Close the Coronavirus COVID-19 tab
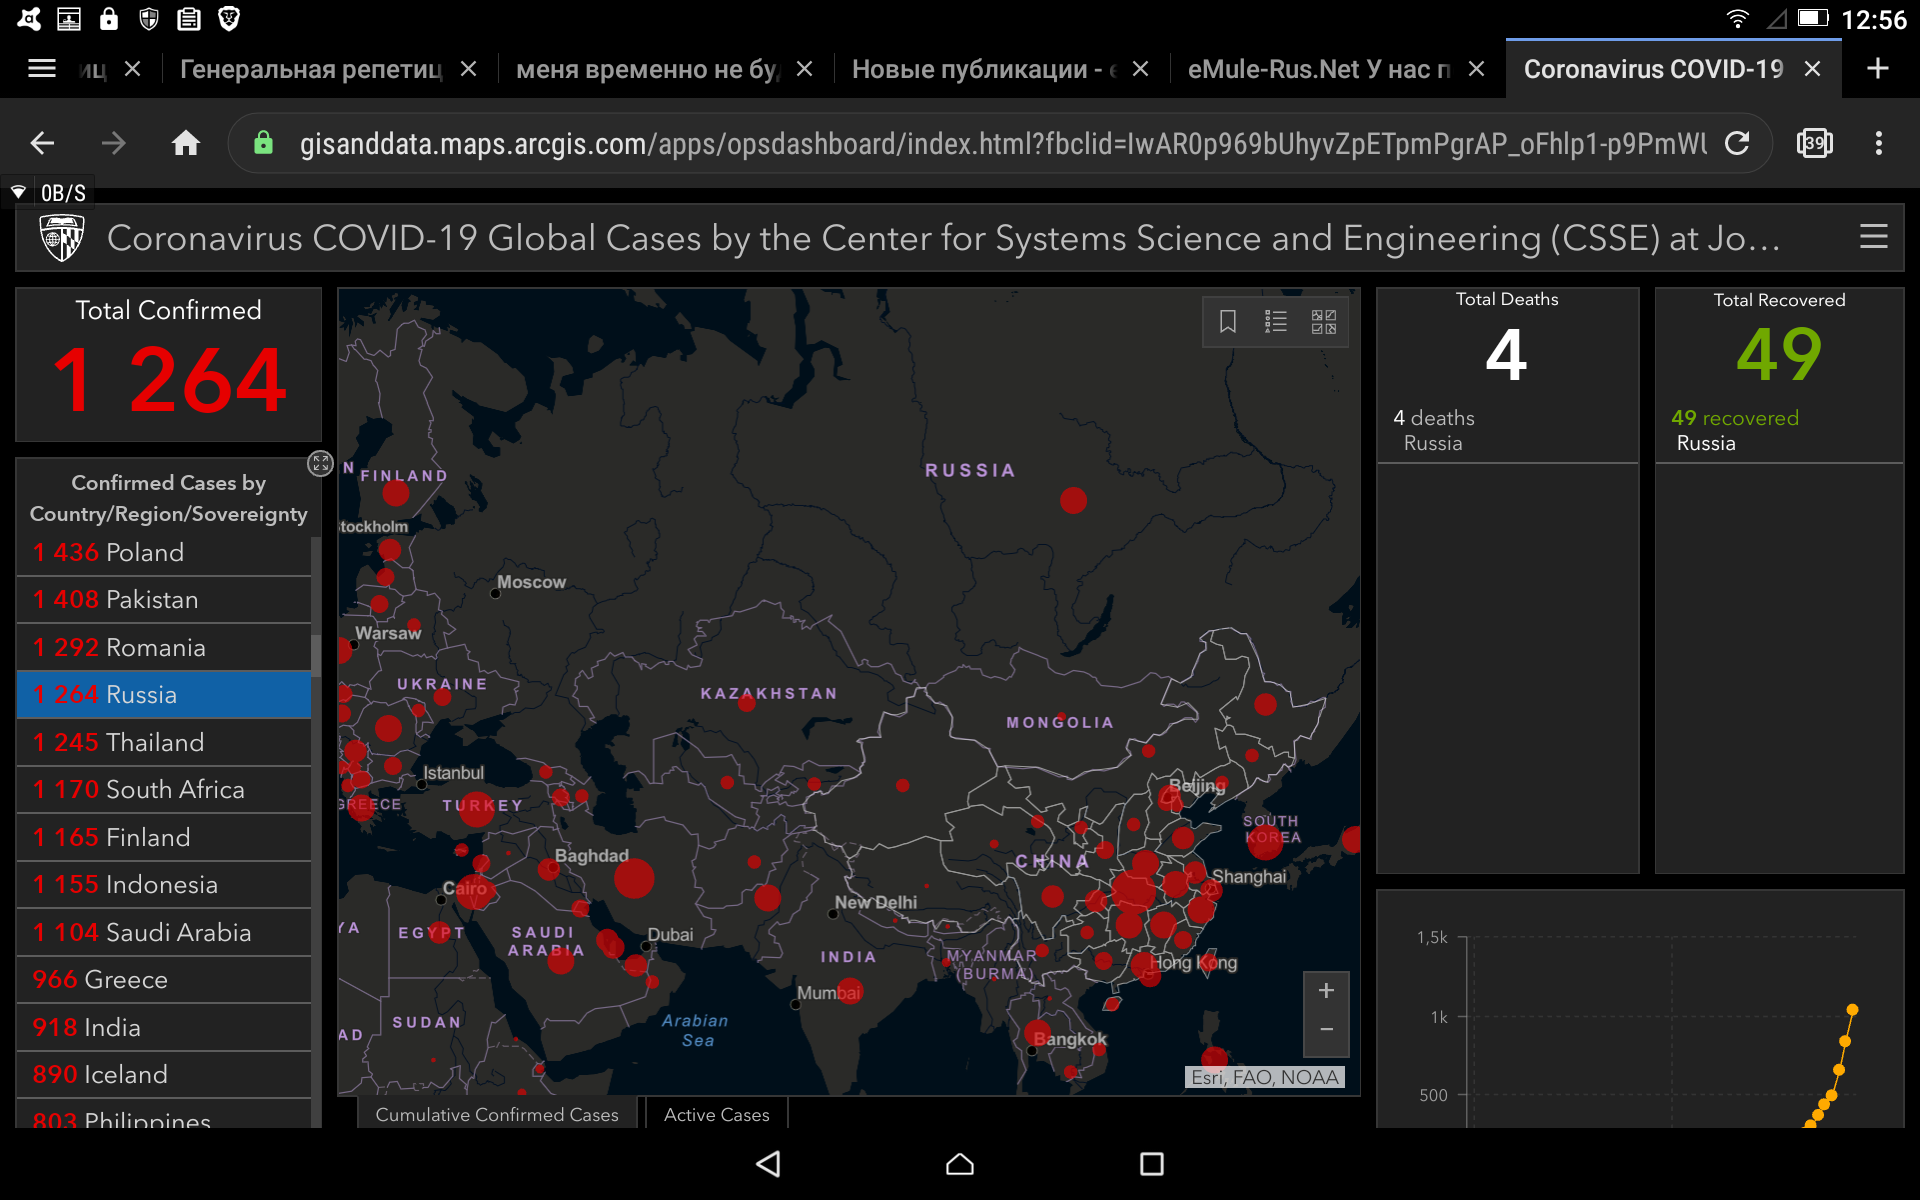 tap(1812, 69)
